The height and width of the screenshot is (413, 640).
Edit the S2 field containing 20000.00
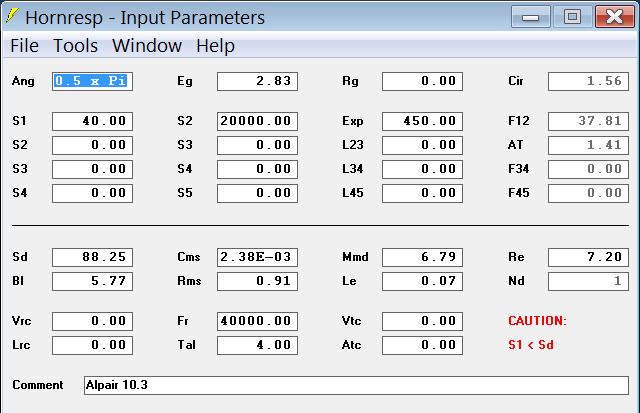257,121
